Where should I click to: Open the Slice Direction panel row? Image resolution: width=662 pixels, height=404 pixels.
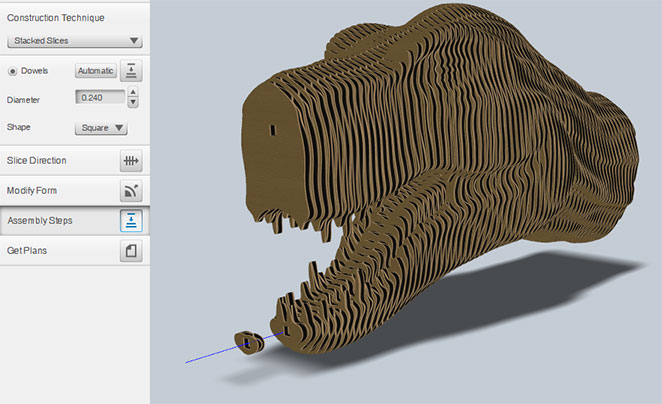(x=75, y=160)
